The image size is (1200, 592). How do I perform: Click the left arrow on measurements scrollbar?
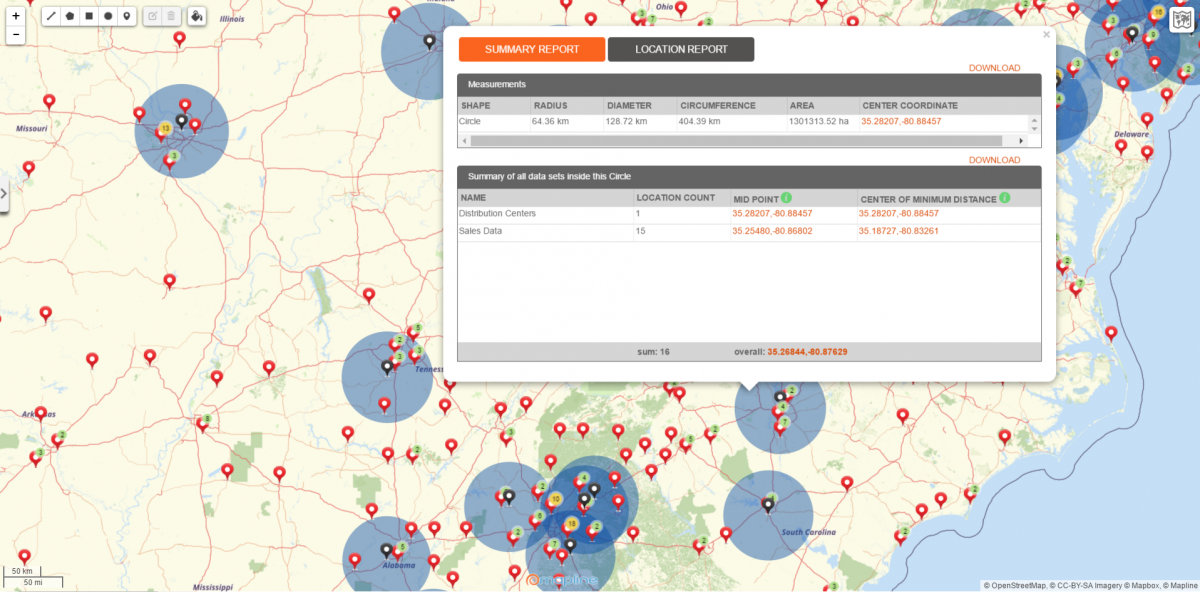pos(463,140)
